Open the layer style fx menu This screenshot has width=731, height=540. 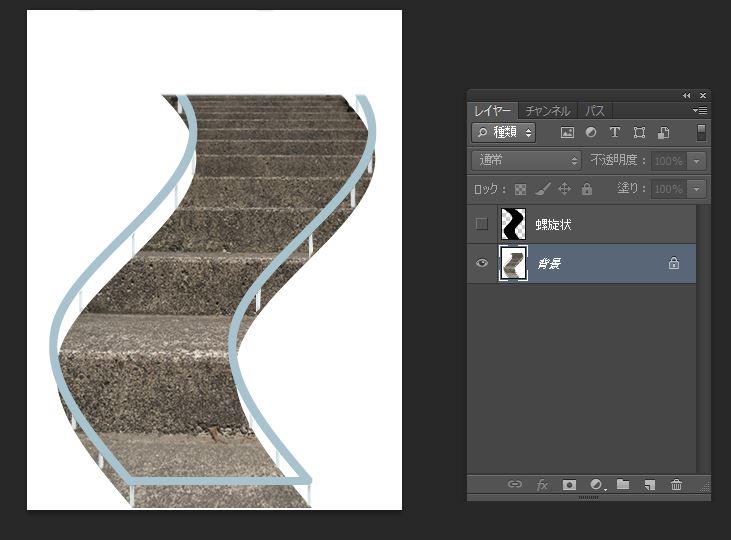click(x=542, y=485)
